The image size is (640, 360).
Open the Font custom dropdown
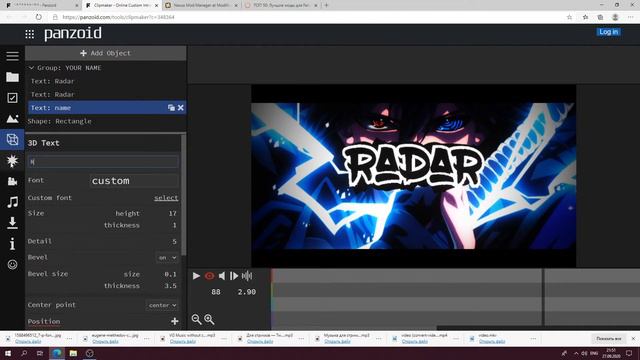[134, 181]
